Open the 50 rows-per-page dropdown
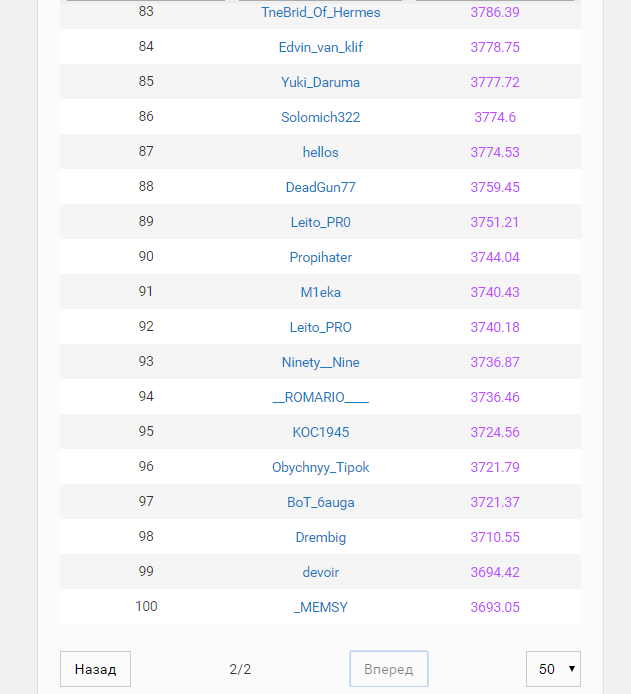Viewport: 631px width, 694px height. (x=553, y=669)
